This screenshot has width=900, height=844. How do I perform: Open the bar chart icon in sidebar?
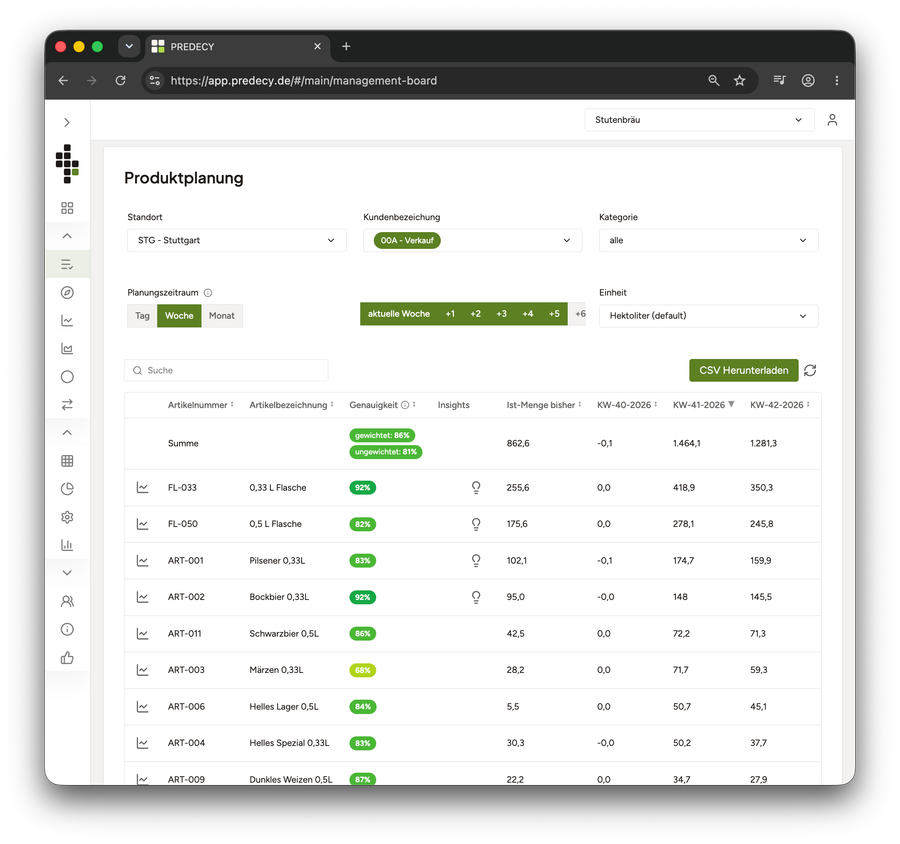point(67,545)
